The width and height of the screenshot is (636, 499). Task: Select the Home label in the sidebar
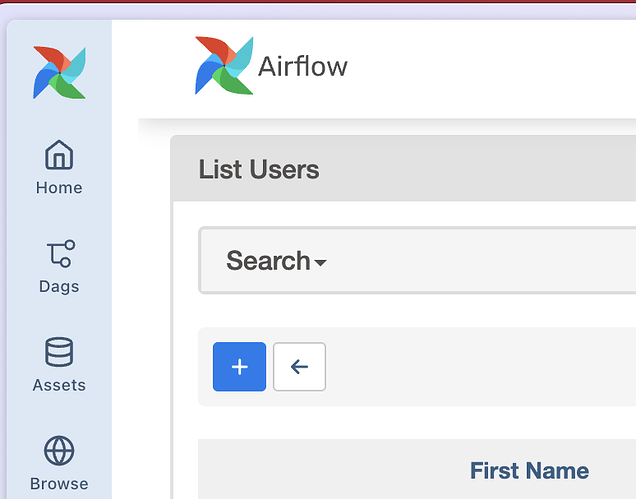coord(59,188)
